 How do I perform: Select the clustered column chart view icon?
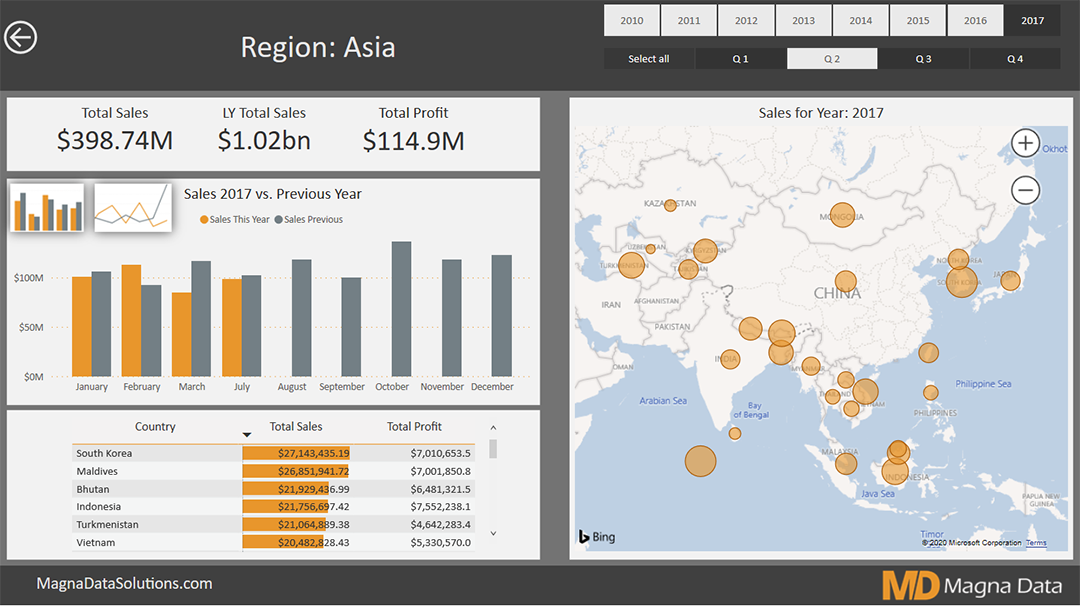pyautogui.click(x=47, y=207)
